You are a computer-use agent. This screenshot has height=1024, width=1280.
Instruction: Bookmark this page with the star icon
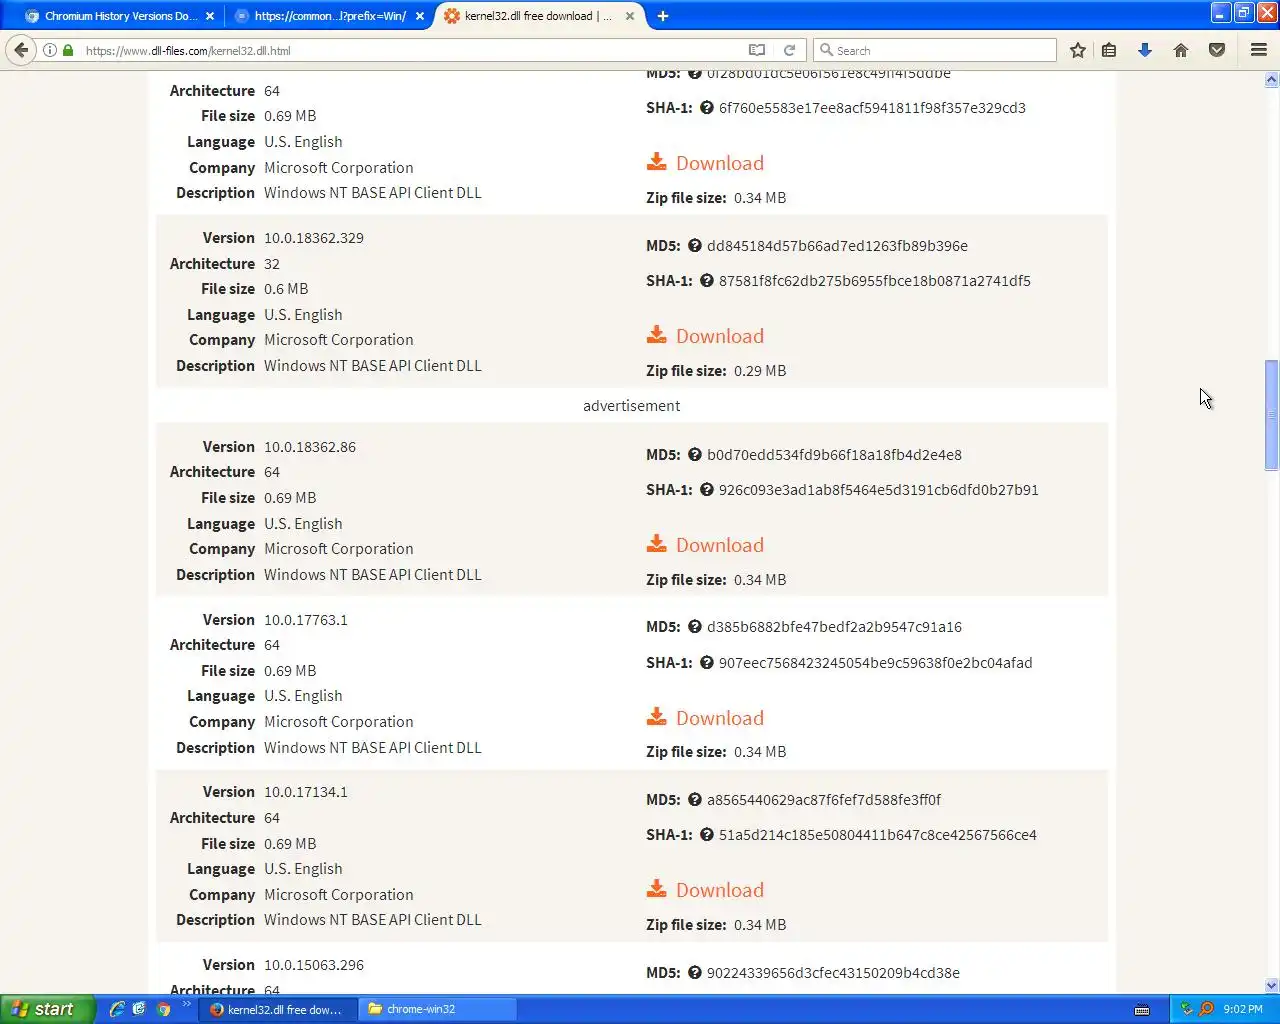click(x=1078, y=50)
